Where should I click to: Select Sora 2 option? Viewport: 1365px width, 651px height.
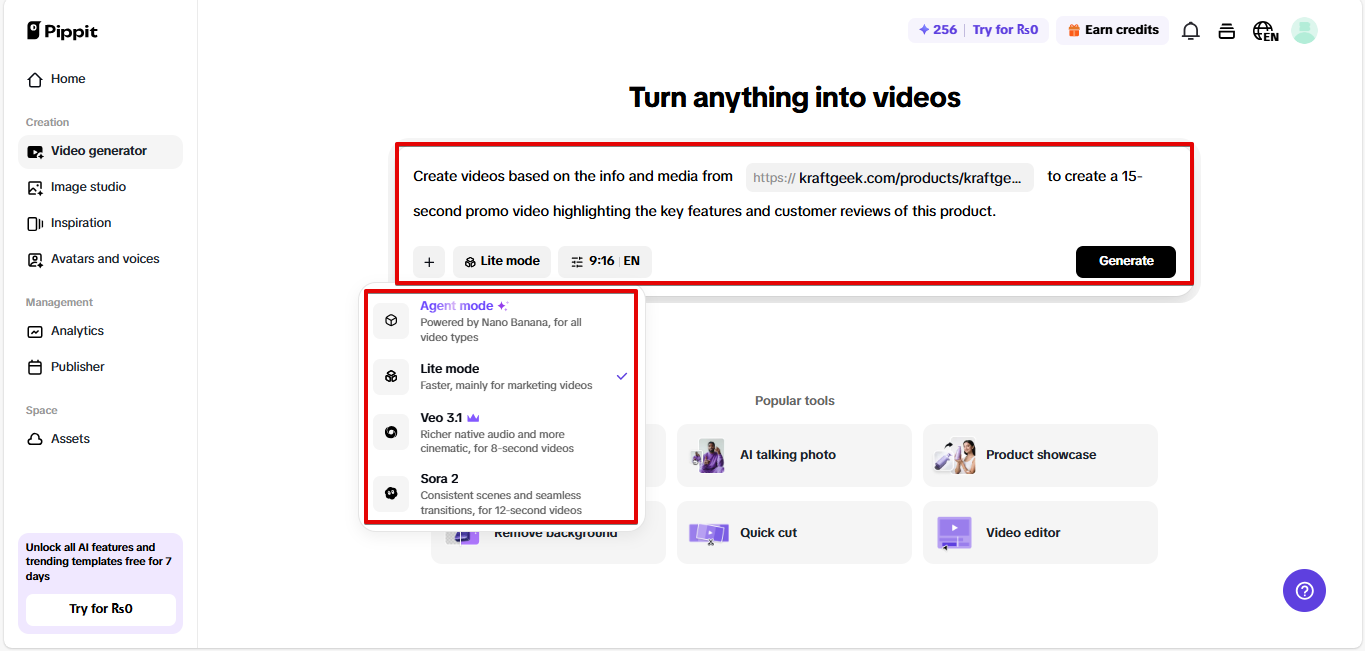(501, 494)
